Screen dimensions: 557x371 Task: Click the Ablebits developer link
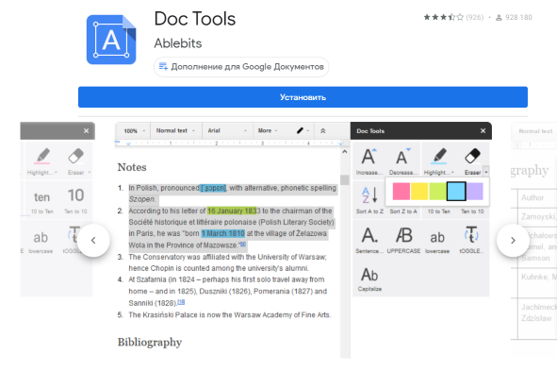(x=178, y=43)
